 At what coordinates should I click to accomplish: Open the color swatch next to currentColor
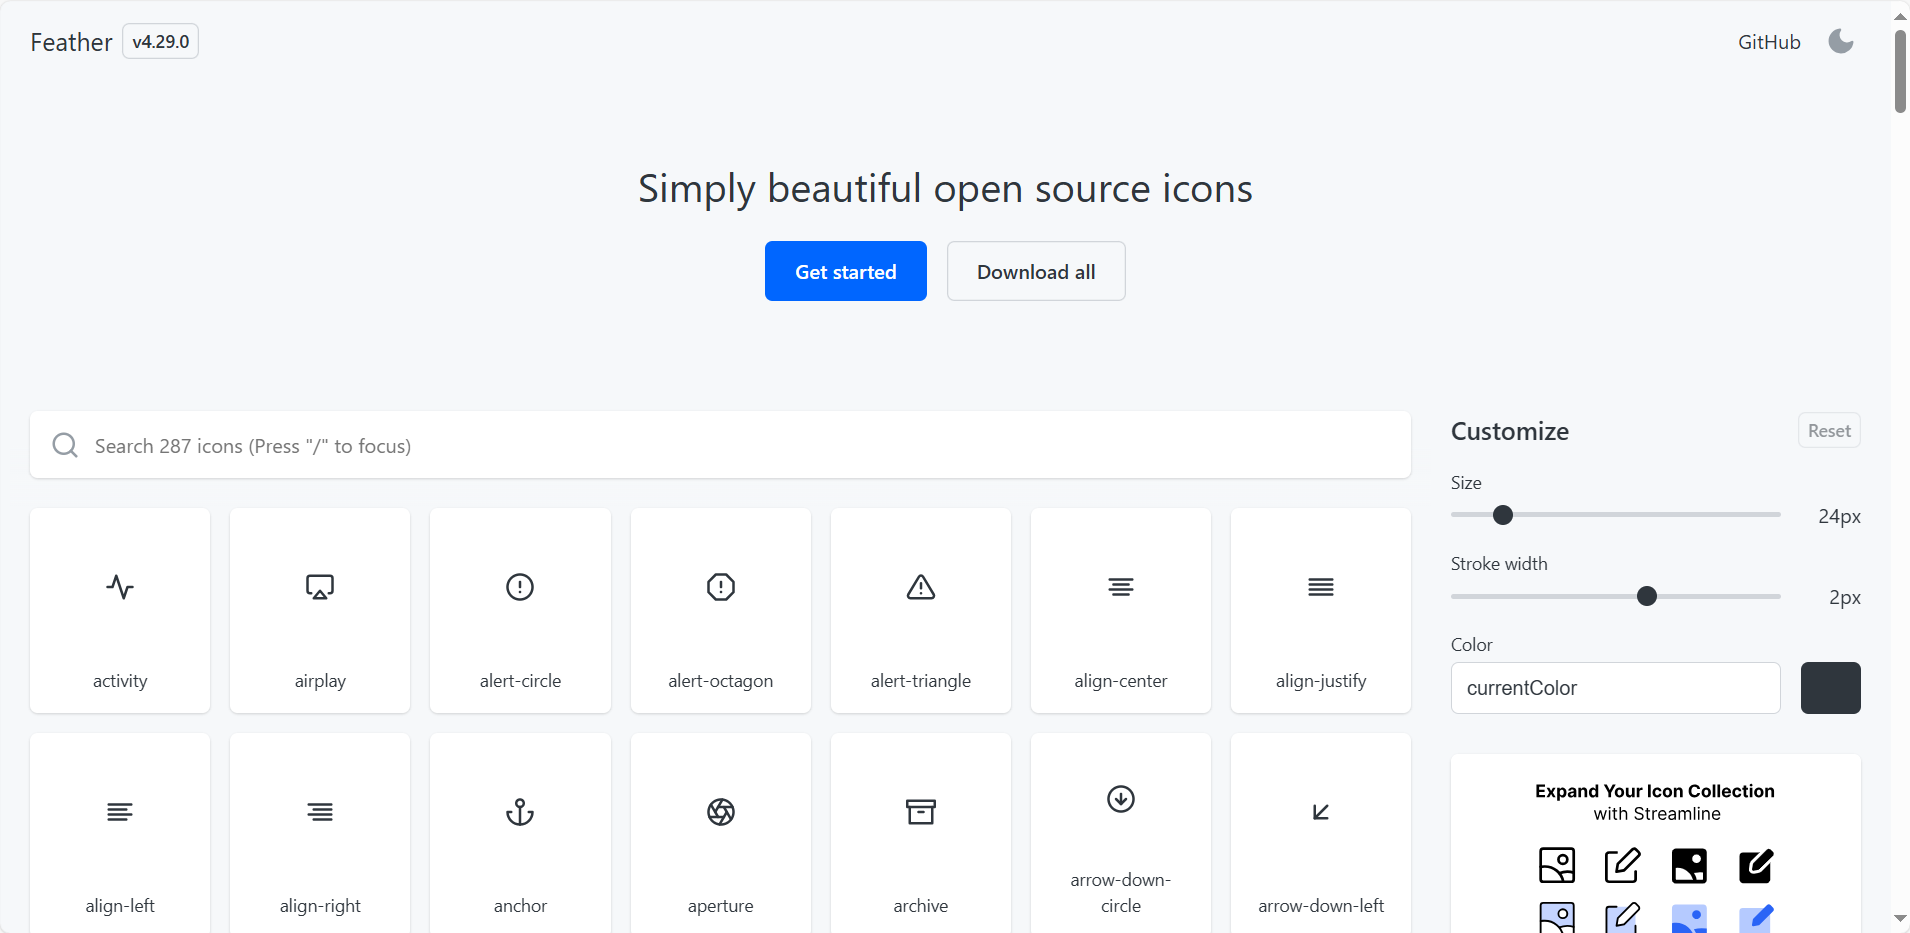click(1831, 688)
